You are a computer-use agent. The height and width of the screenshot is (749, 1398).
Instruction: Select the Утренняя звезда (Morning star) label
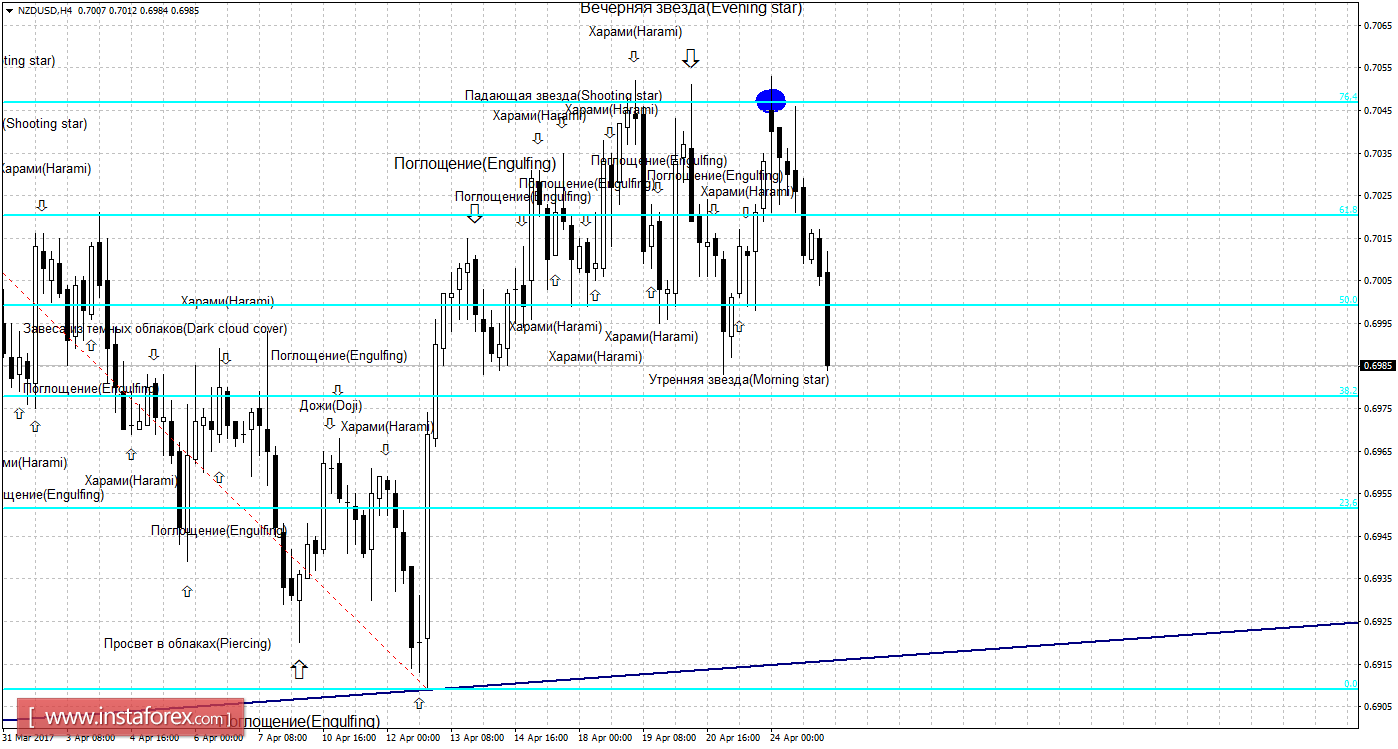(x=739, y=379)
